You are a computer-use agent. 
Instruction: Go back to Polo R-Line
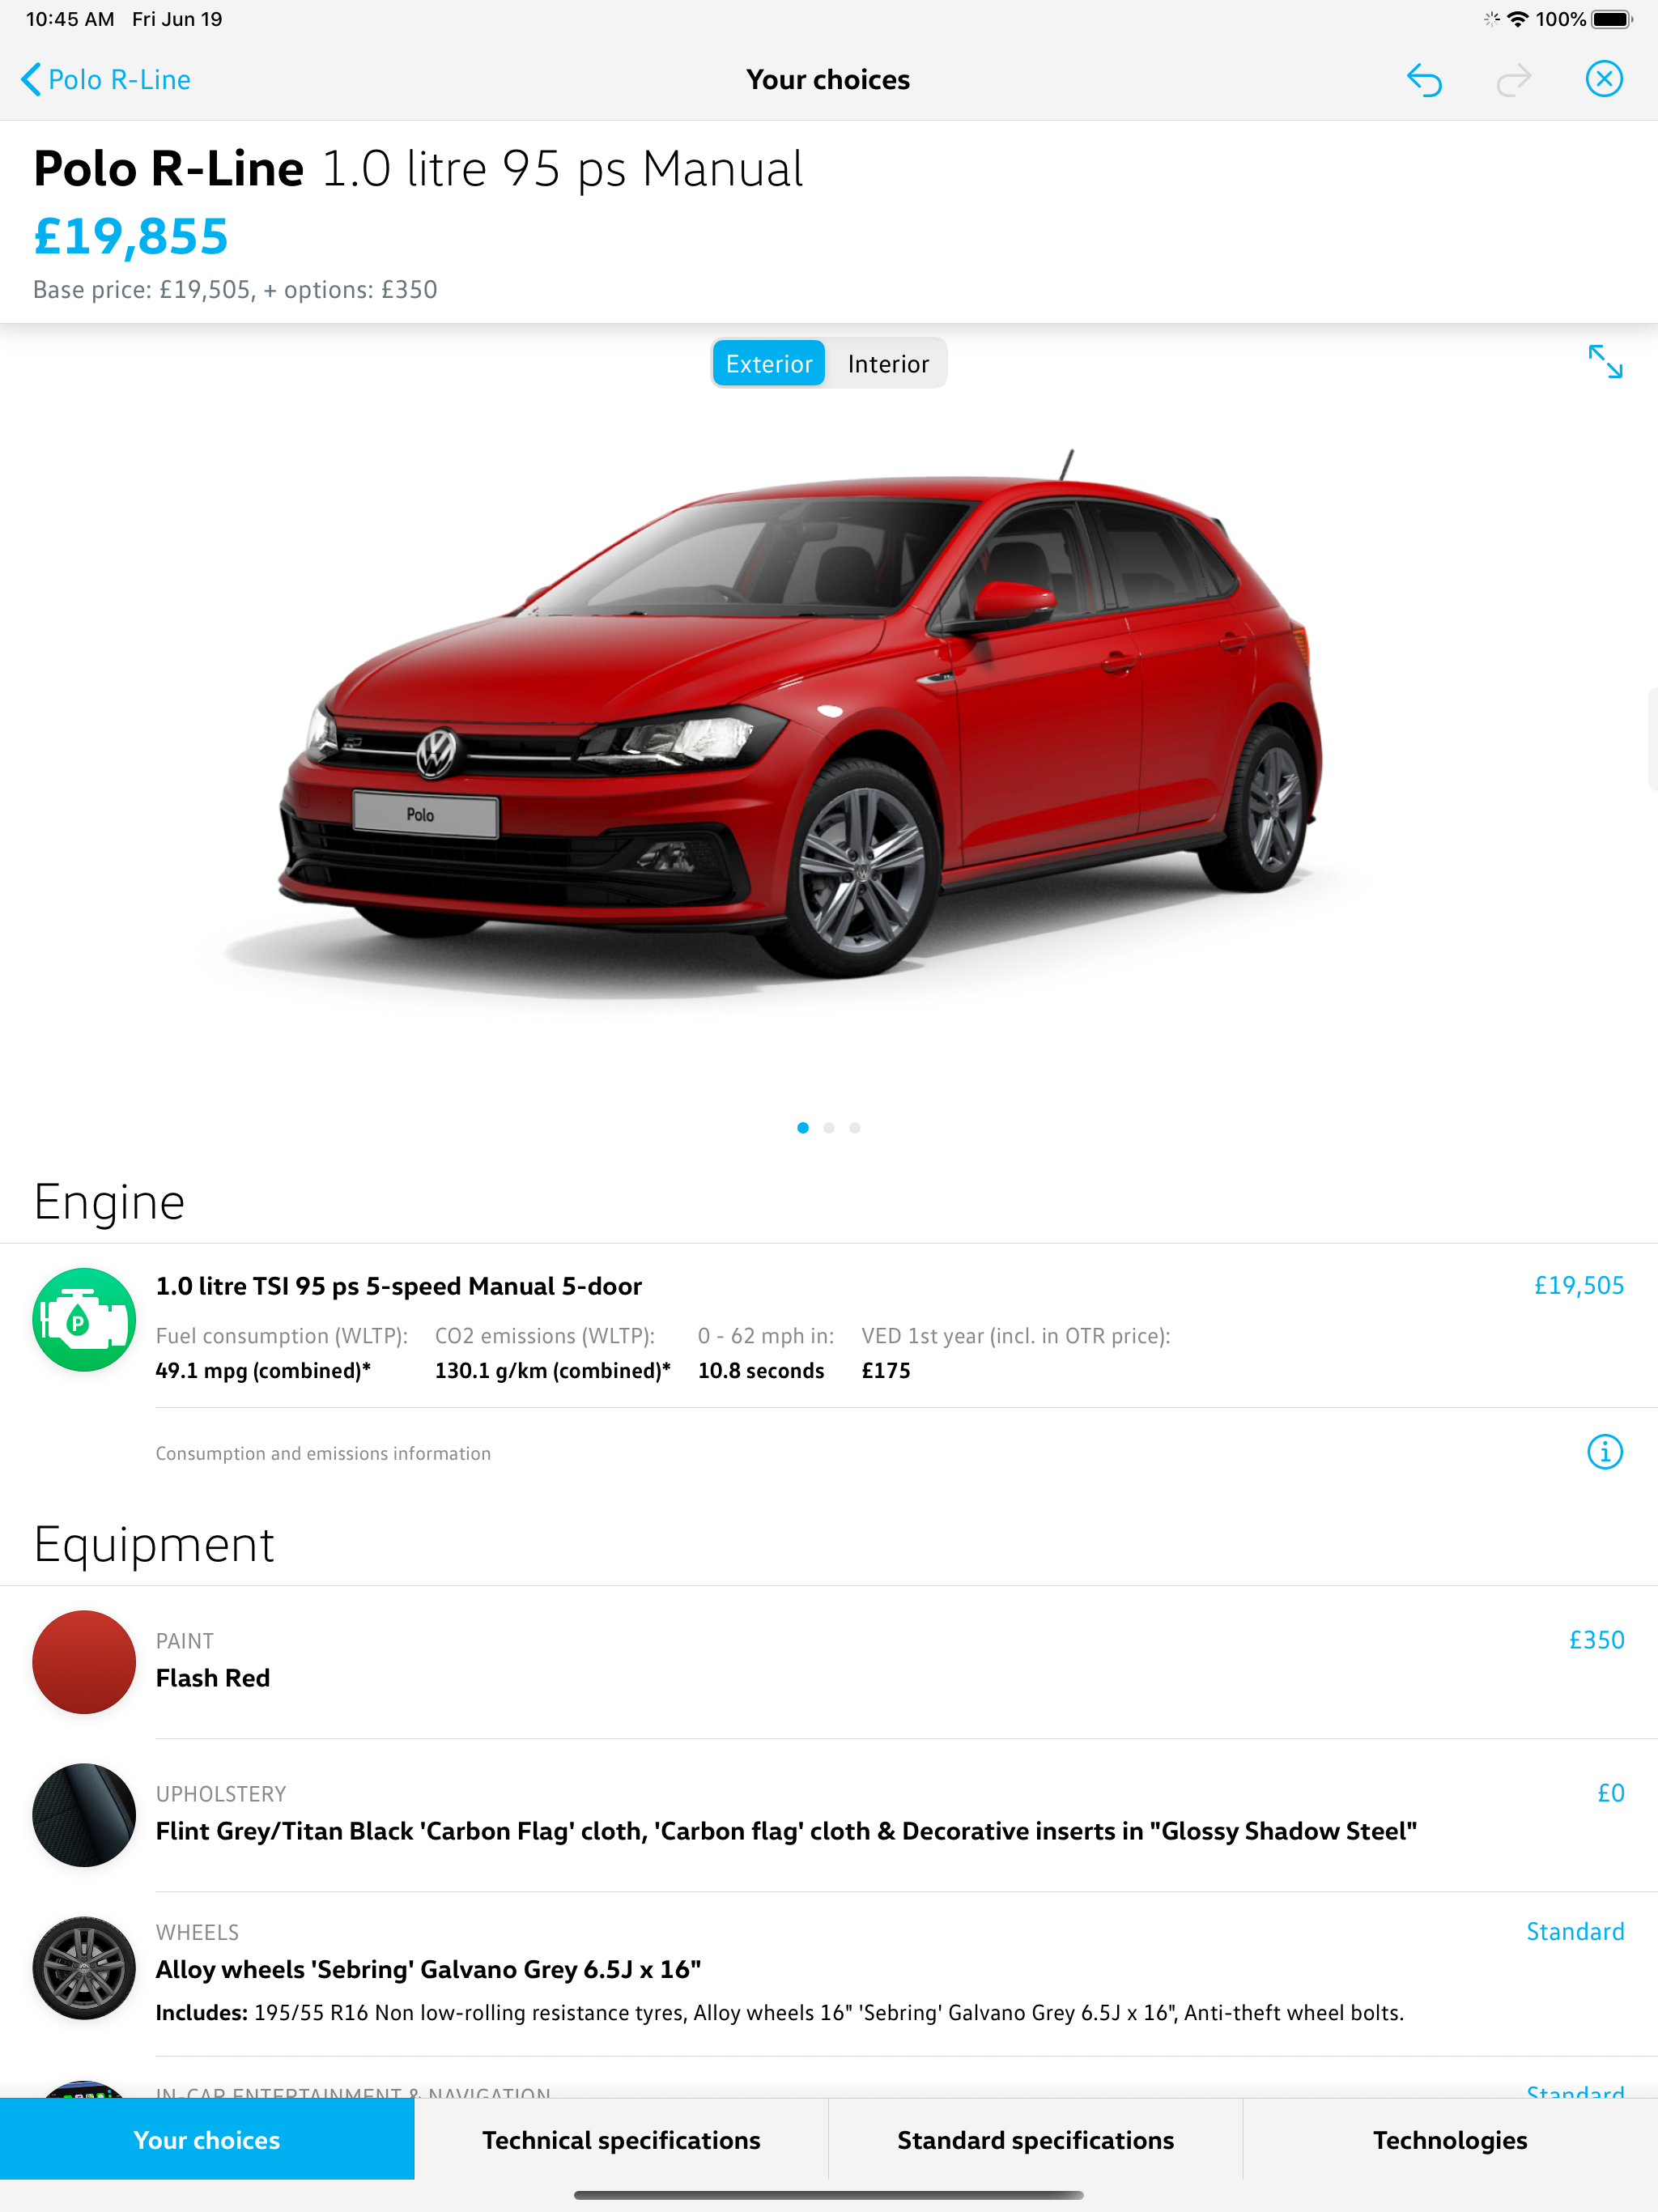click(106, 80)
